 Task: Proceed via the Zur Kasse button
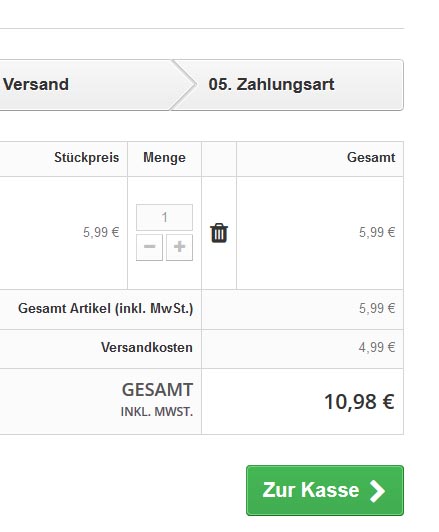point(325,490)
